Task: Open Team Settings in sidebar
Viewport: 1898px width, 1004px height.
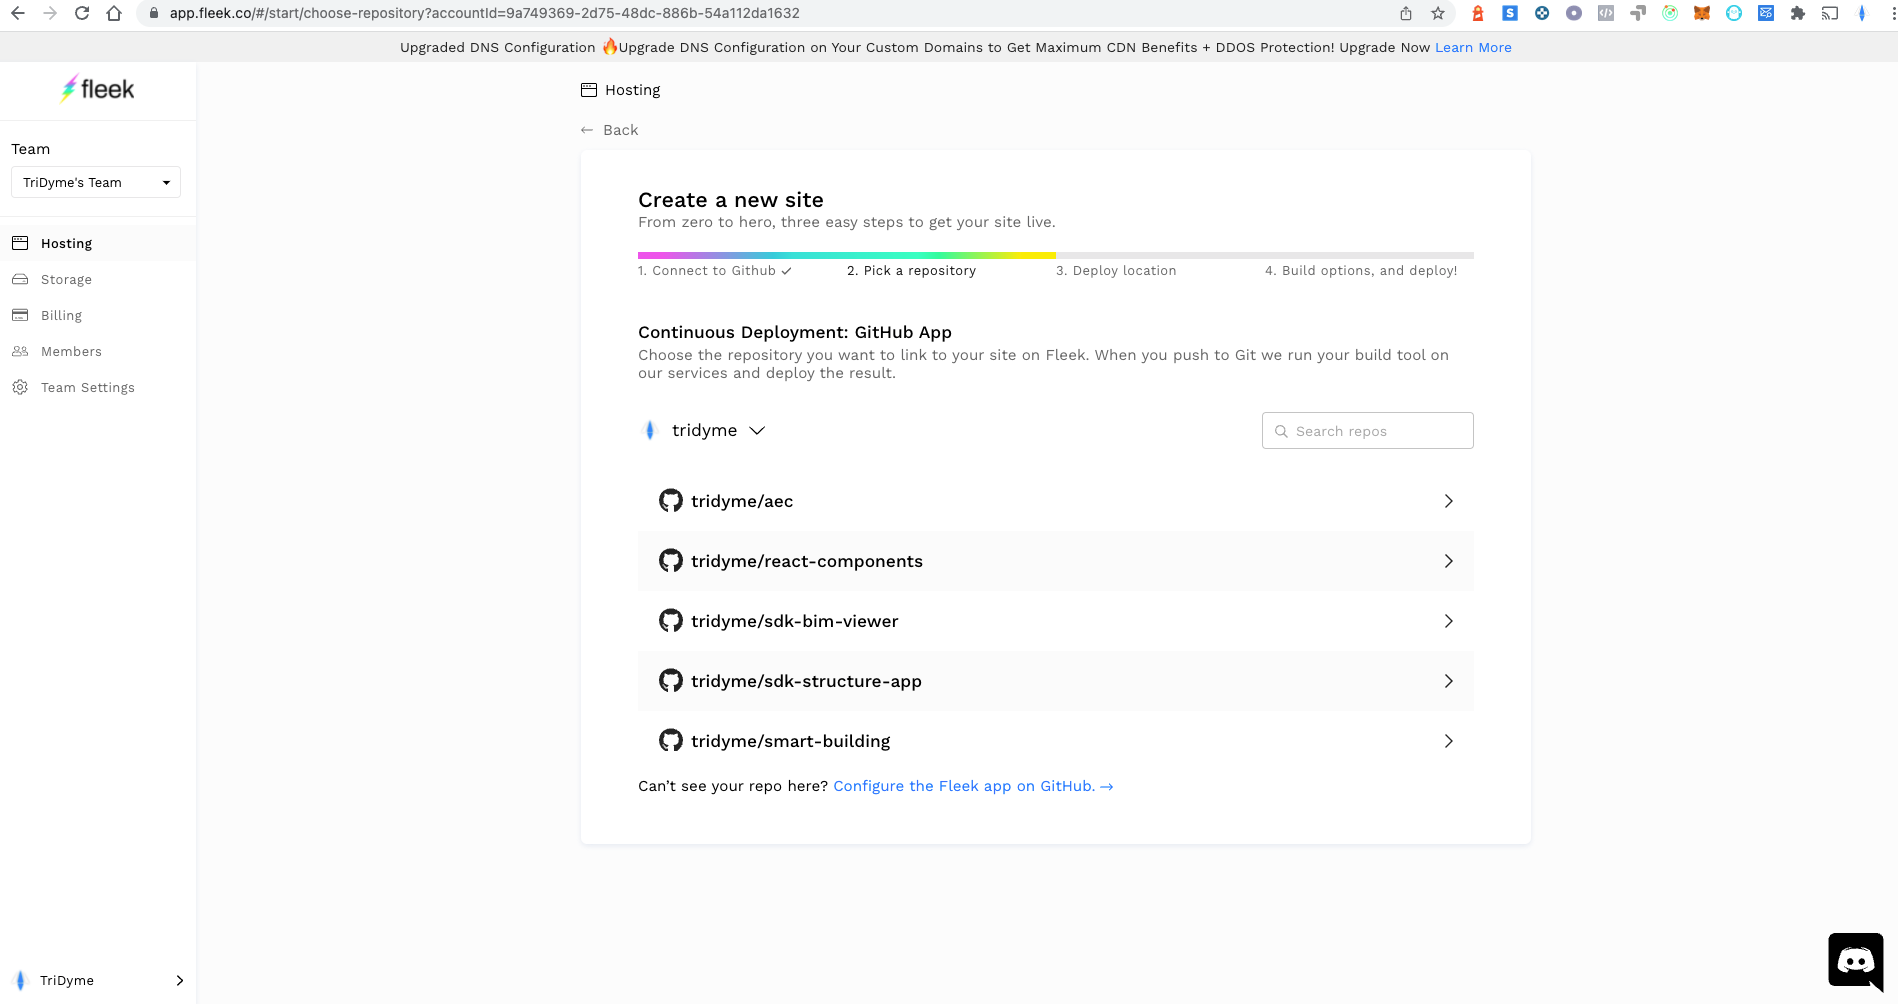Action: pos(98,387)
